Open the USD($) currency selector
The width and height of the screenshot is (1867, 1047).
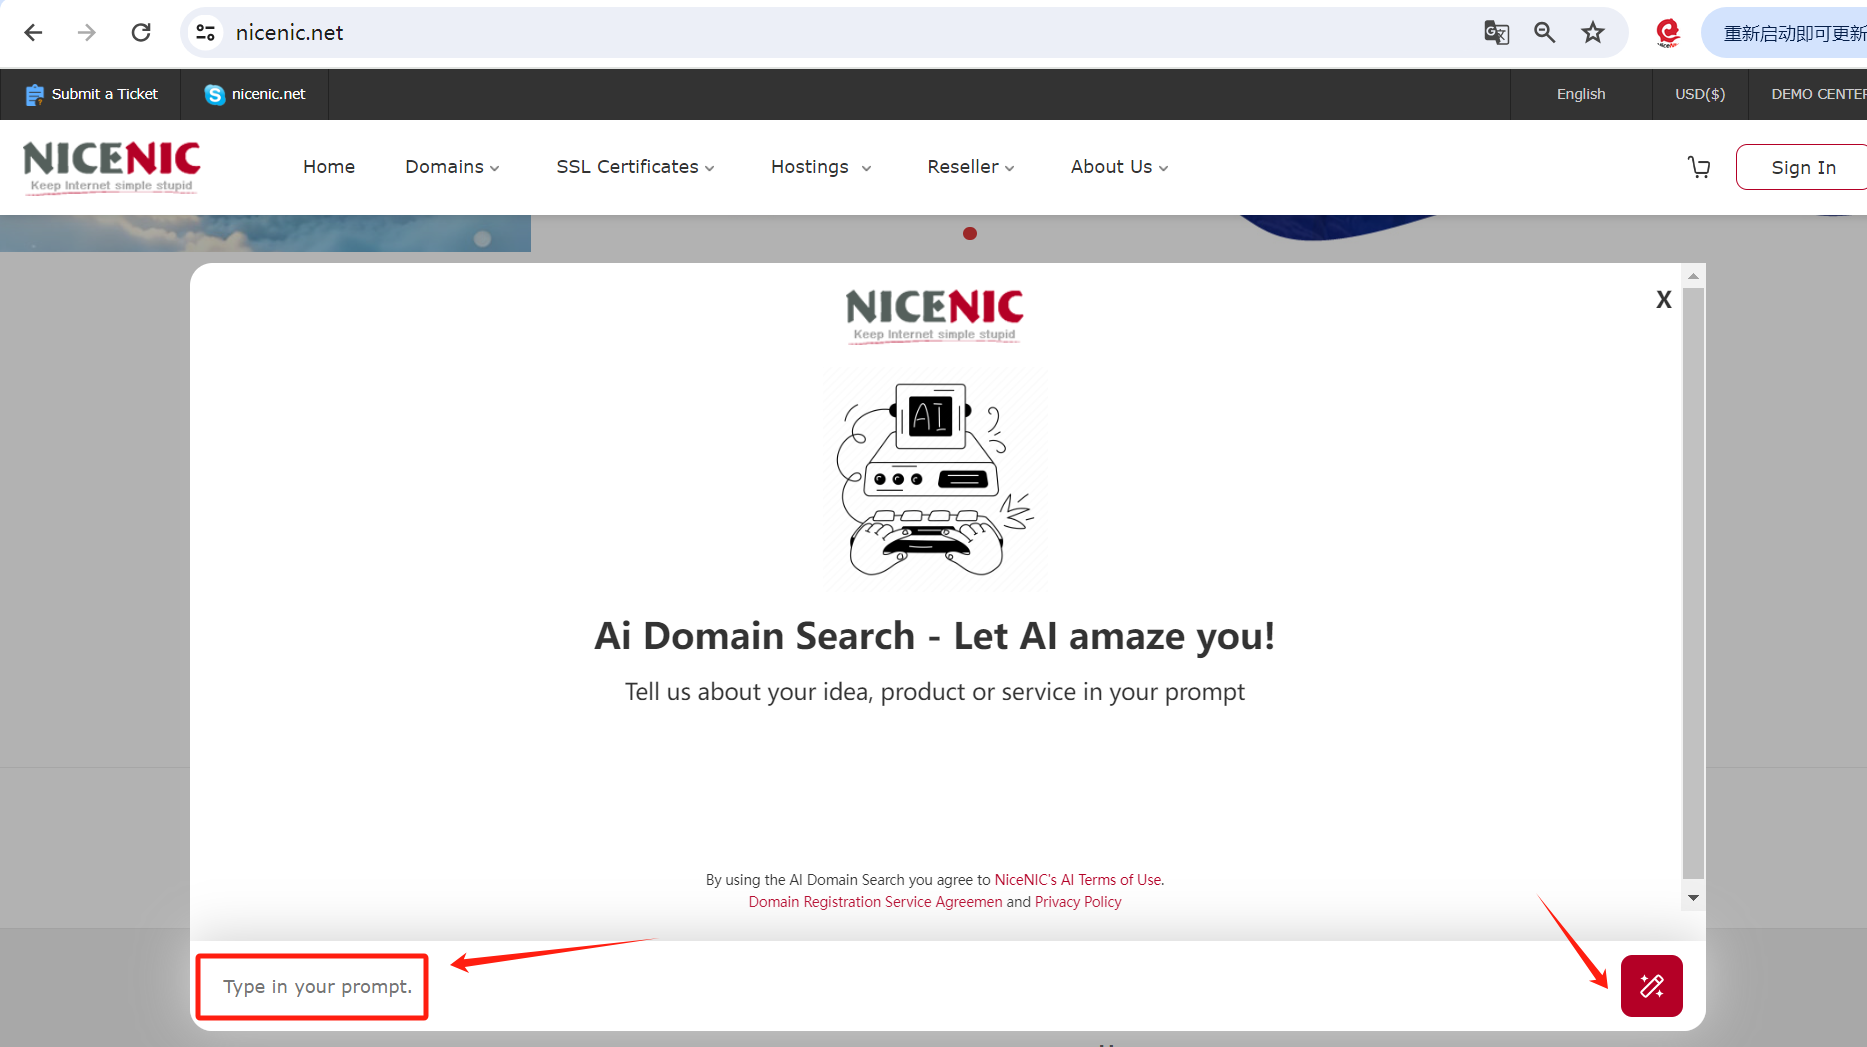tap(1700, 94)
